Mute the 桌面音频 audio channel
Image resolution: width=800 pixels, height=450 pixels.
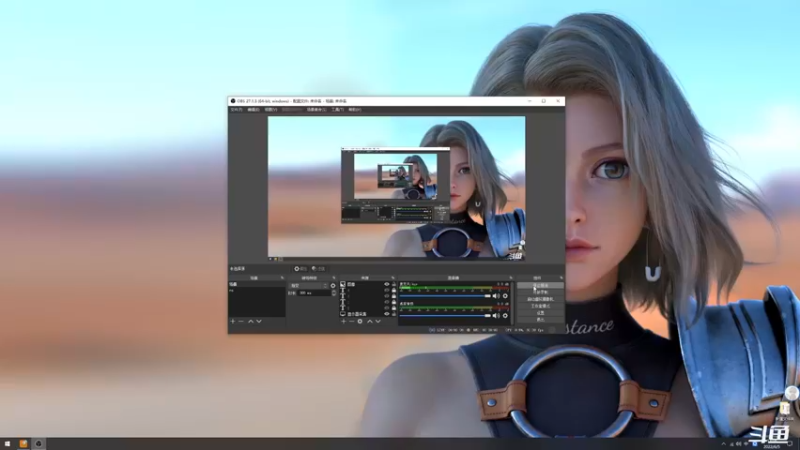pyautogui.click(x=495, y=316)
